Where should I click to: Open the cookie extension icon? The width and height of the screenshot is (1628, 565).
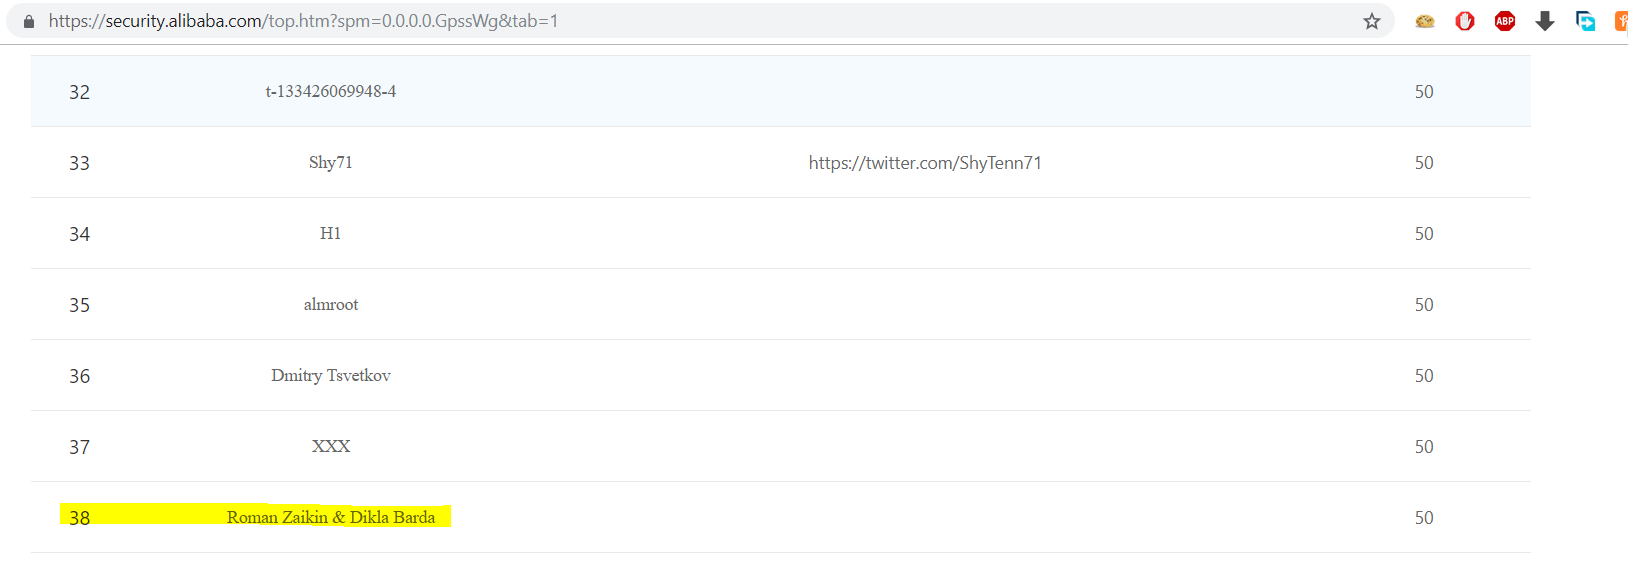(x=1425, y=21)
